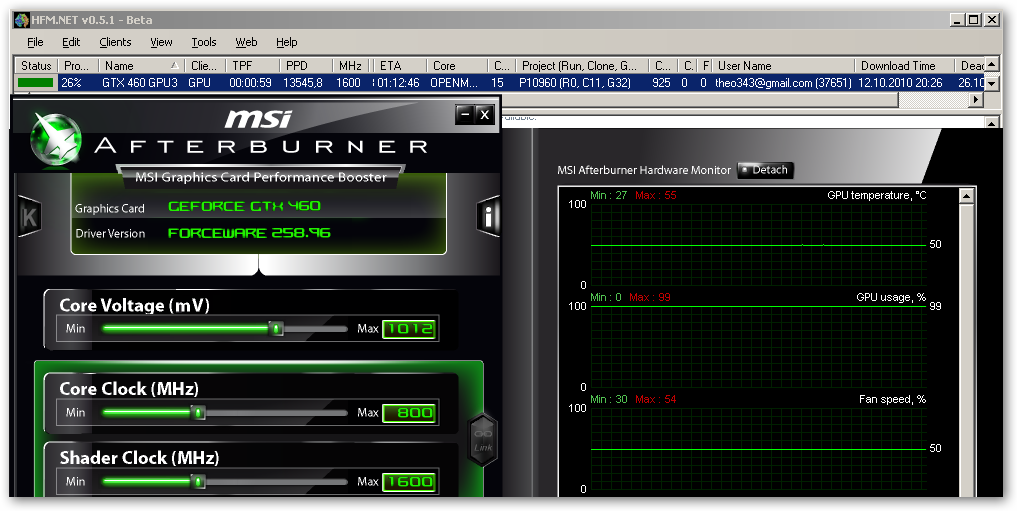The height and width of the screenshot is (511, 1017).
Task: Click the Kombustor K button in Afterburner
Action: coord(30,217)
